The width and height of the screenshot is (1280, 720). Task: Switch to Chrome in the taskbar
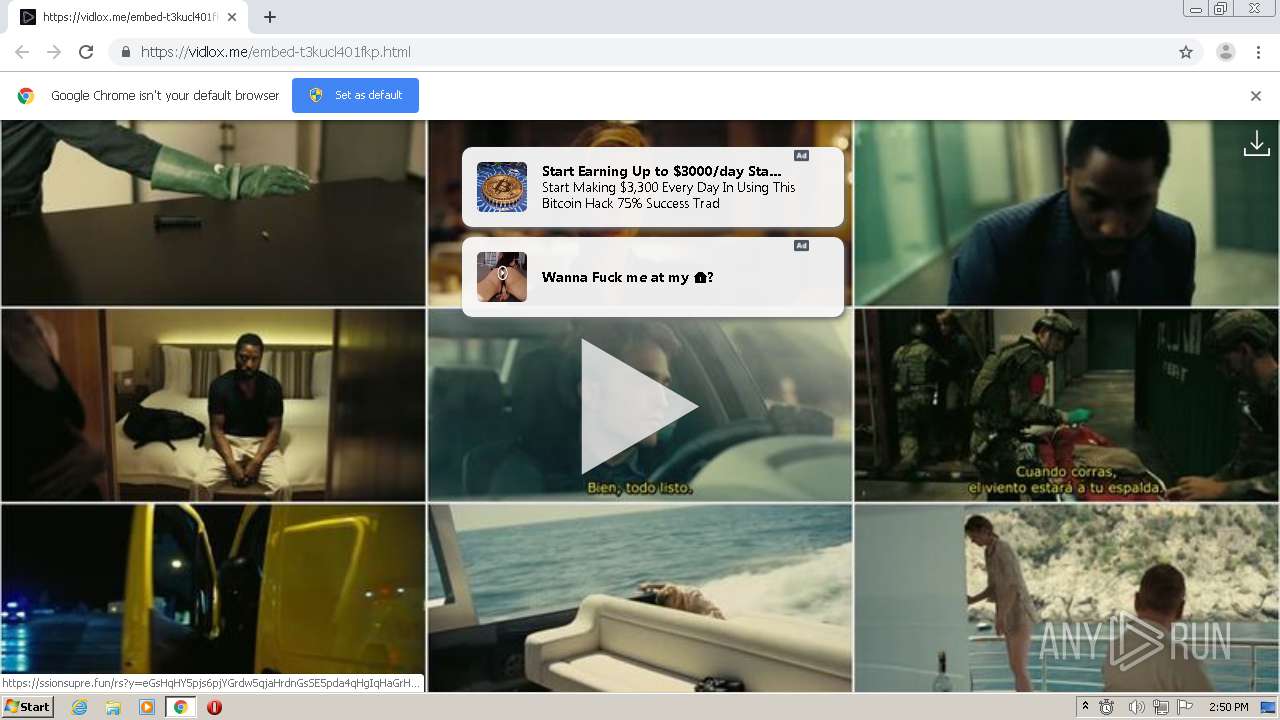pyautogui.click(x=180, y=707)
